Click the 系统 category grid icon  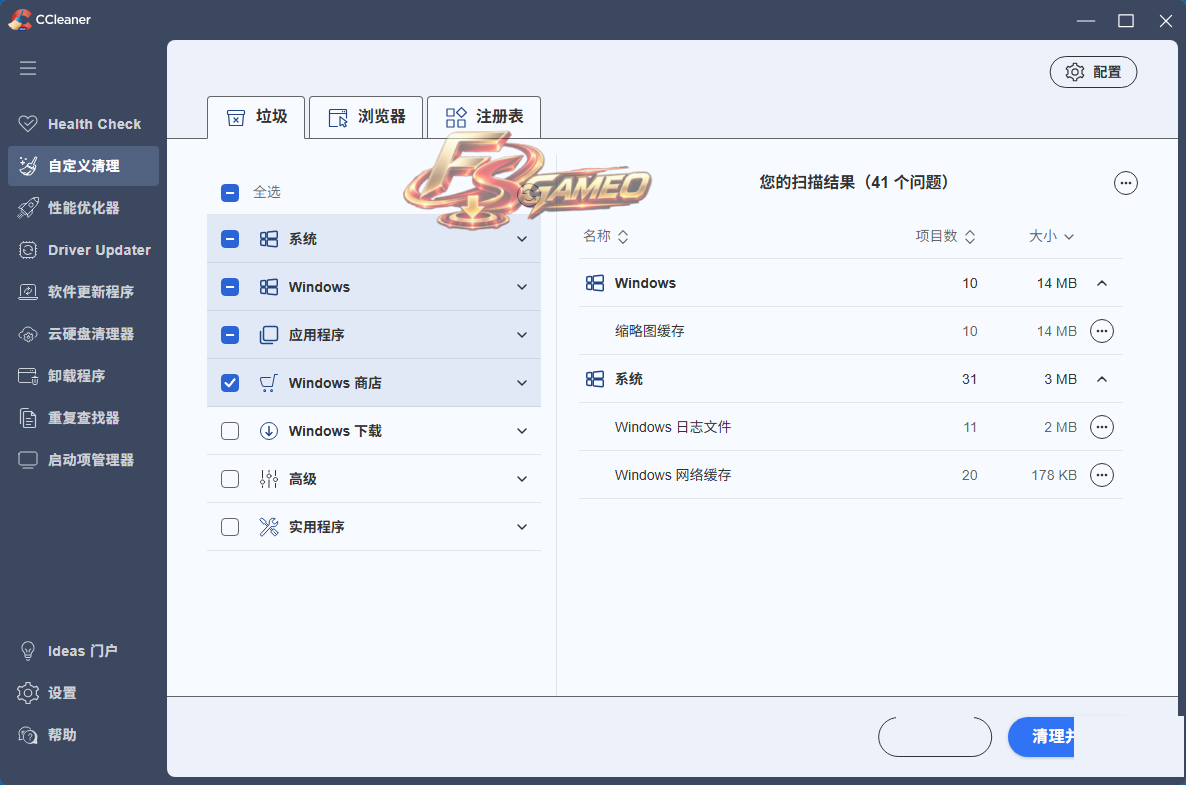269,239
